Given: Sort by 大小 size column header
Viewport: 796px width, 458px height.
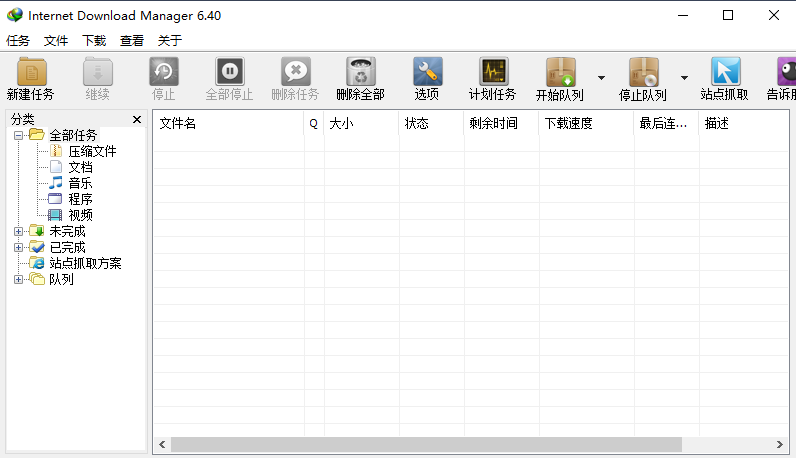Looking at the screenshot, I should pyautogui.click(x=361, y=123).
